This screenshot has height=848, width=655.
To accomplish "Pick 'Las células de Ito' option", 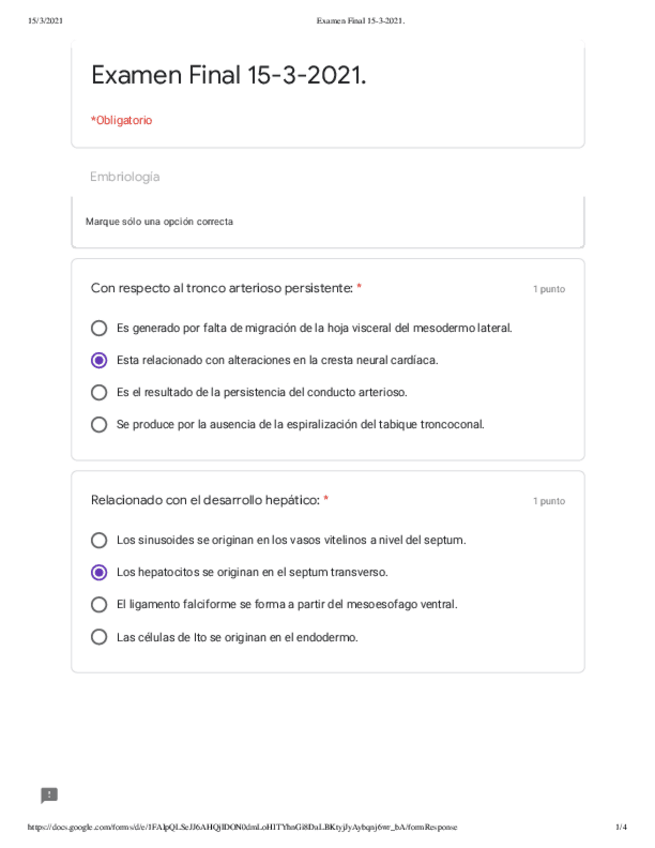I will pyautogui.click(x=99, y=636).
